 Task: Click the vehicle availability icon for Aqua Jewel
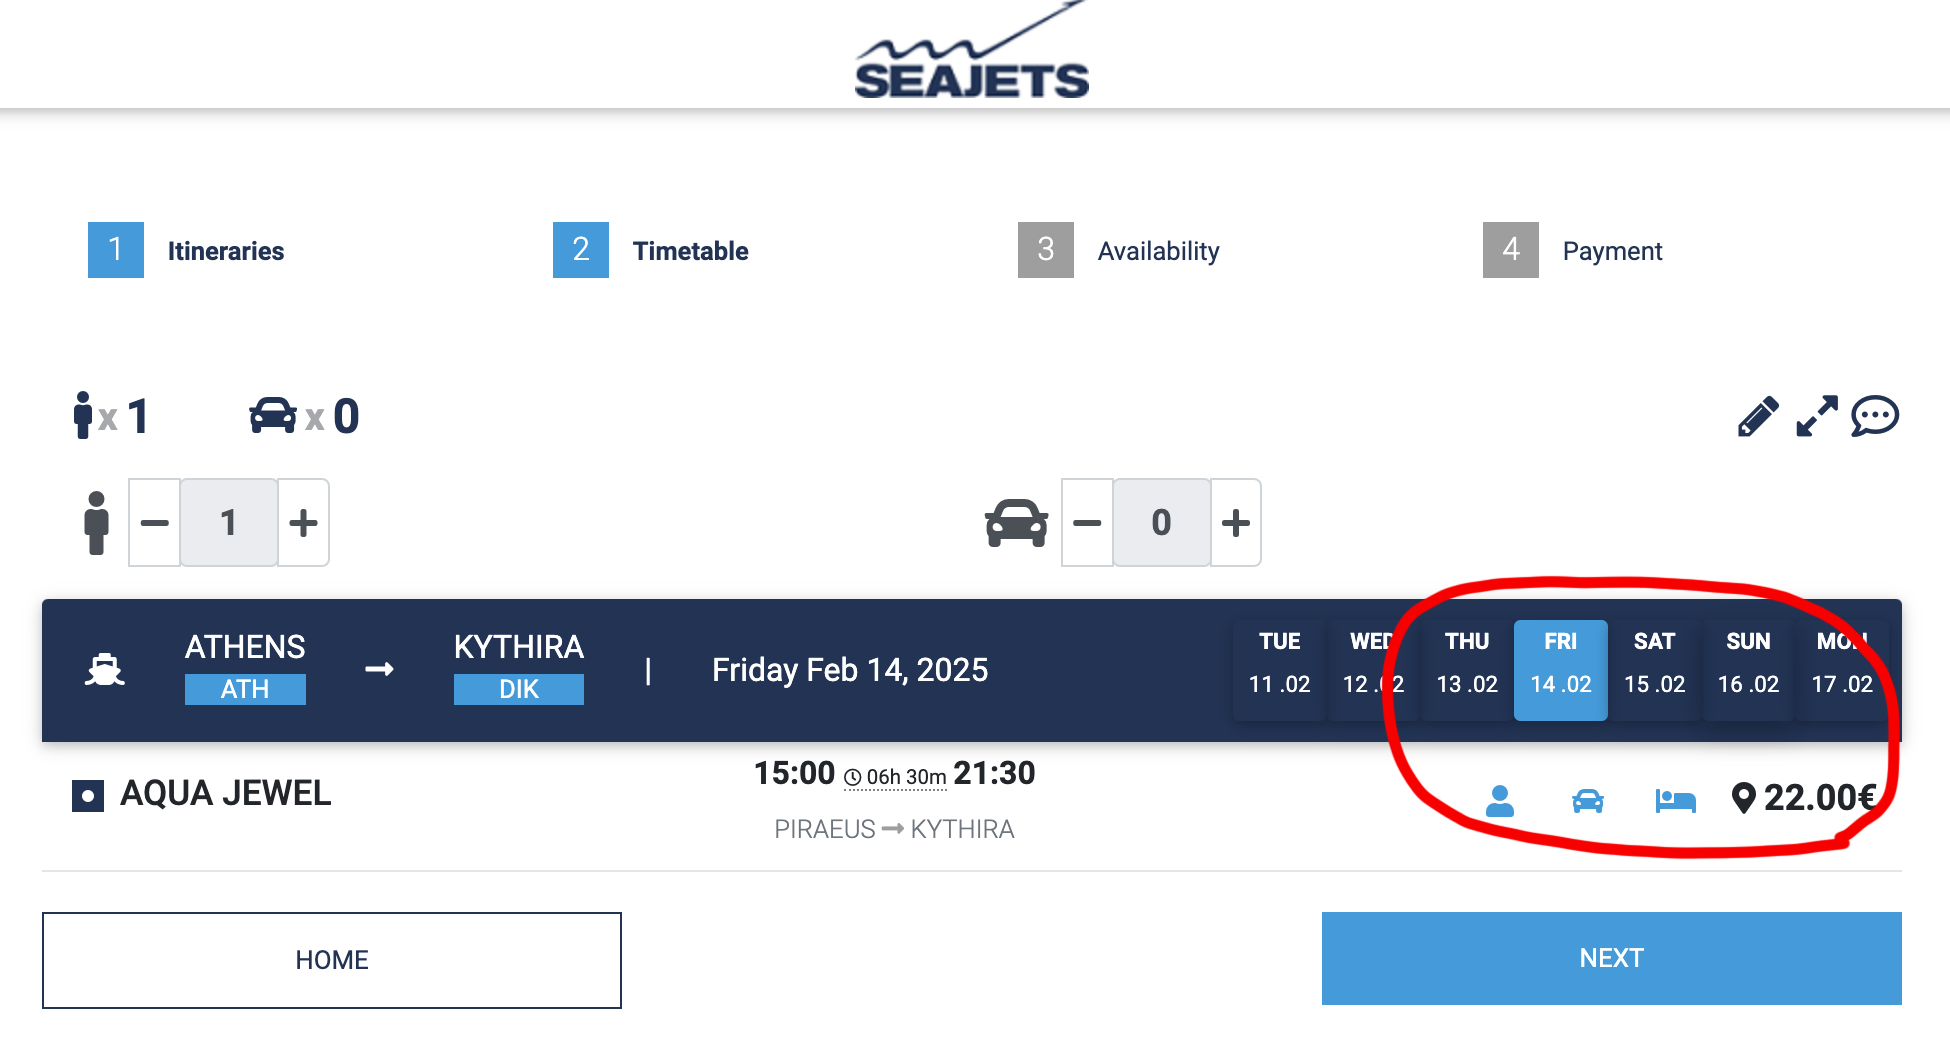(1587, 800)
